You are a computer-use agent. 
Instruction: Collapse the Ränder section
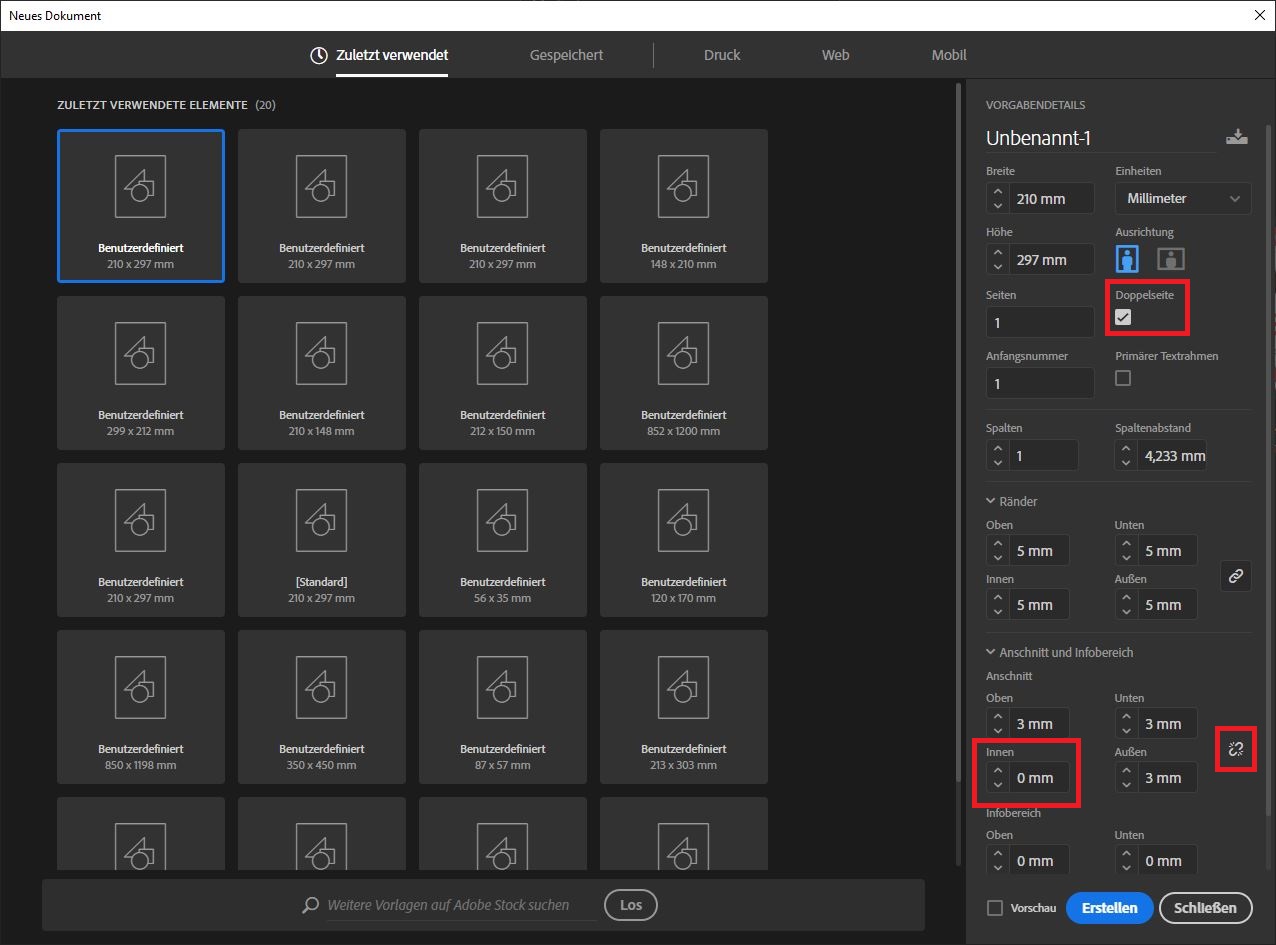[992, 501]
